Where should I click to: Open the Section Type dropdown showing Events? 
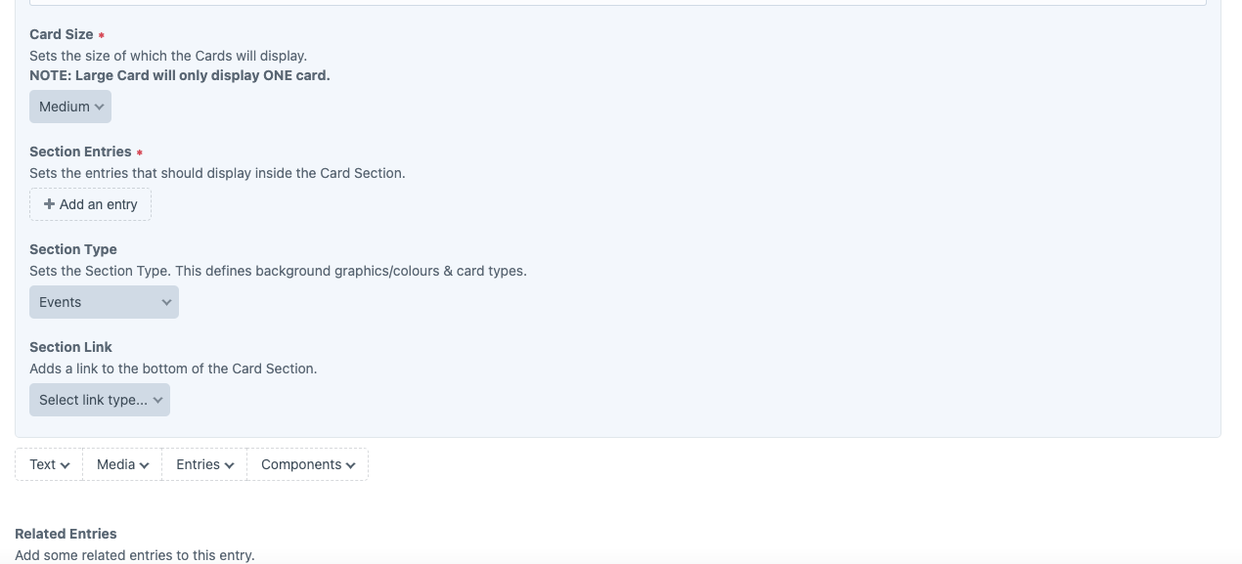(x=103, y=302)
